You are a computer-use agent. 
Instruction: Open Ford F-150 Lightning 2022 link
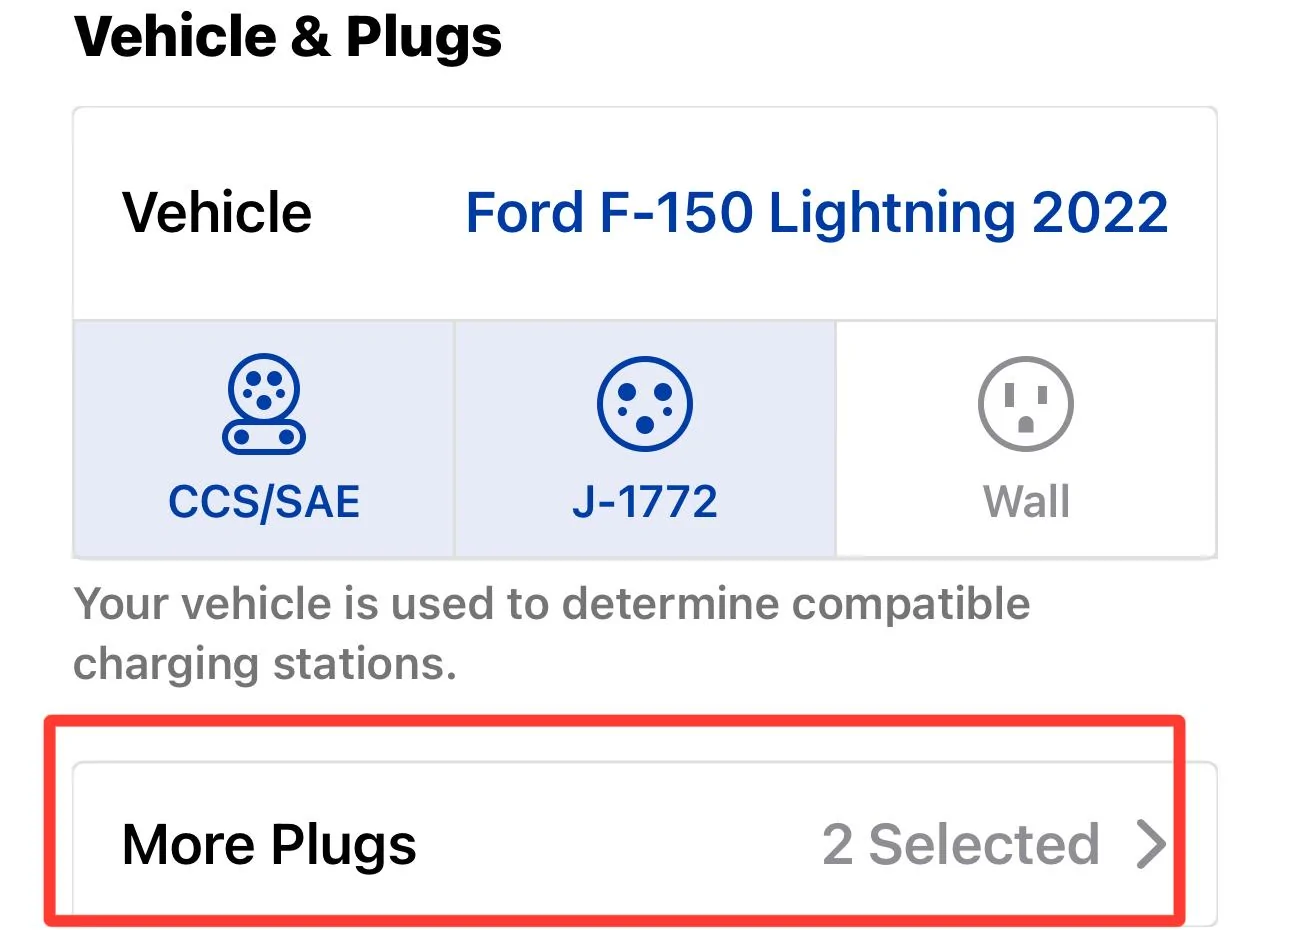coord(817,211)
